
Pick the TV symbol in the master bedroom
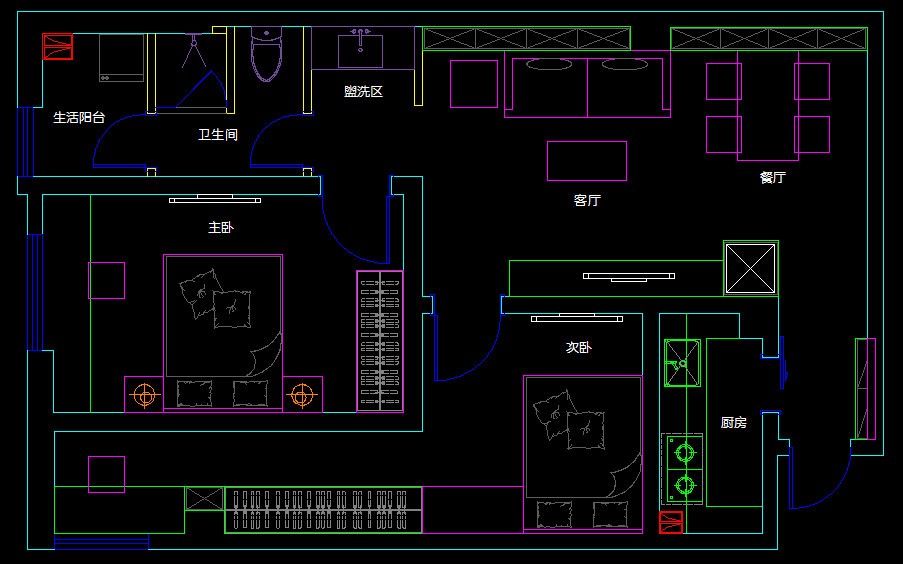215,199
